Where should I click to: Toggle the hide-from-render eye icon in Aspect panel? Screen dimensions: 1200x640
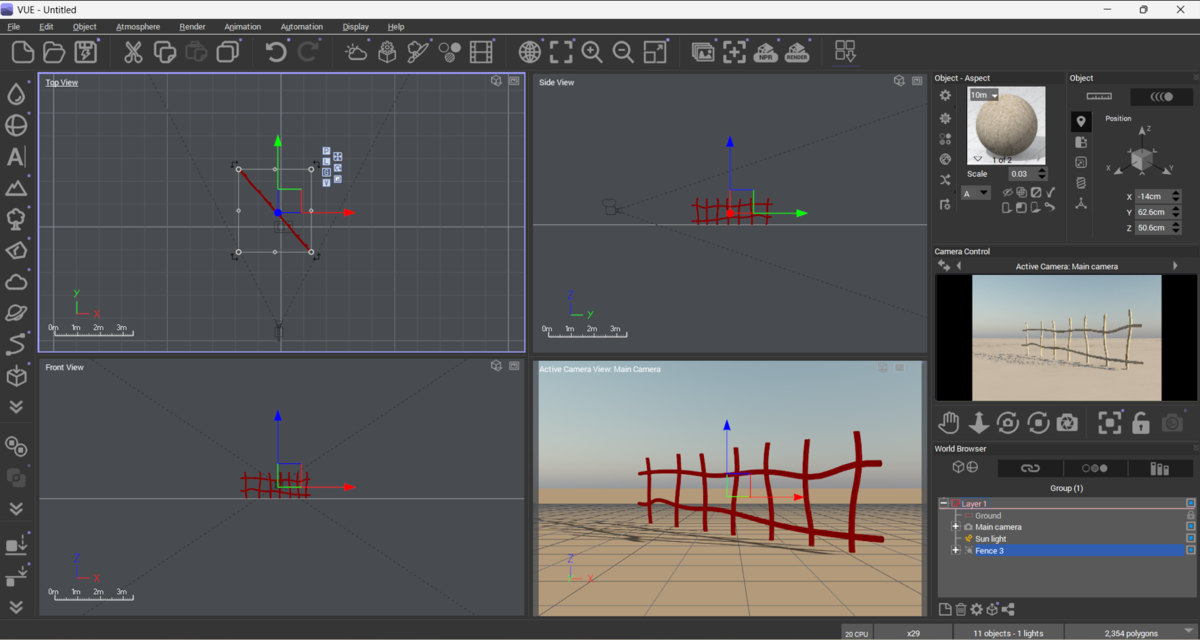tap(1008, 192)
